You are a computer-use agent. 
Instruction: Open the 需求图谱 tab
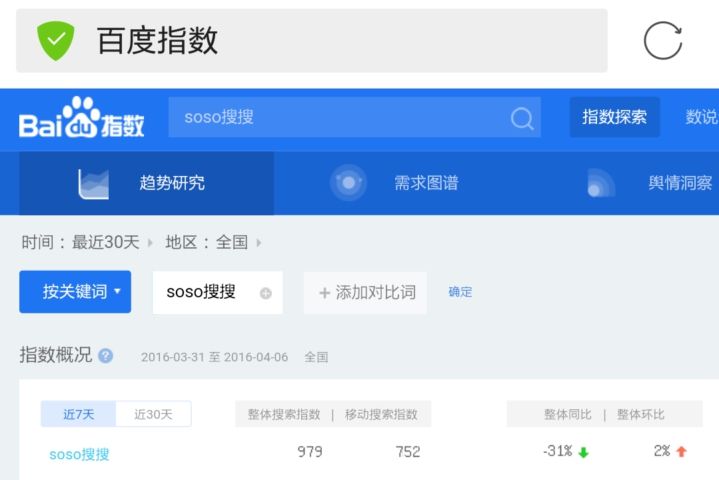(426, 183)
